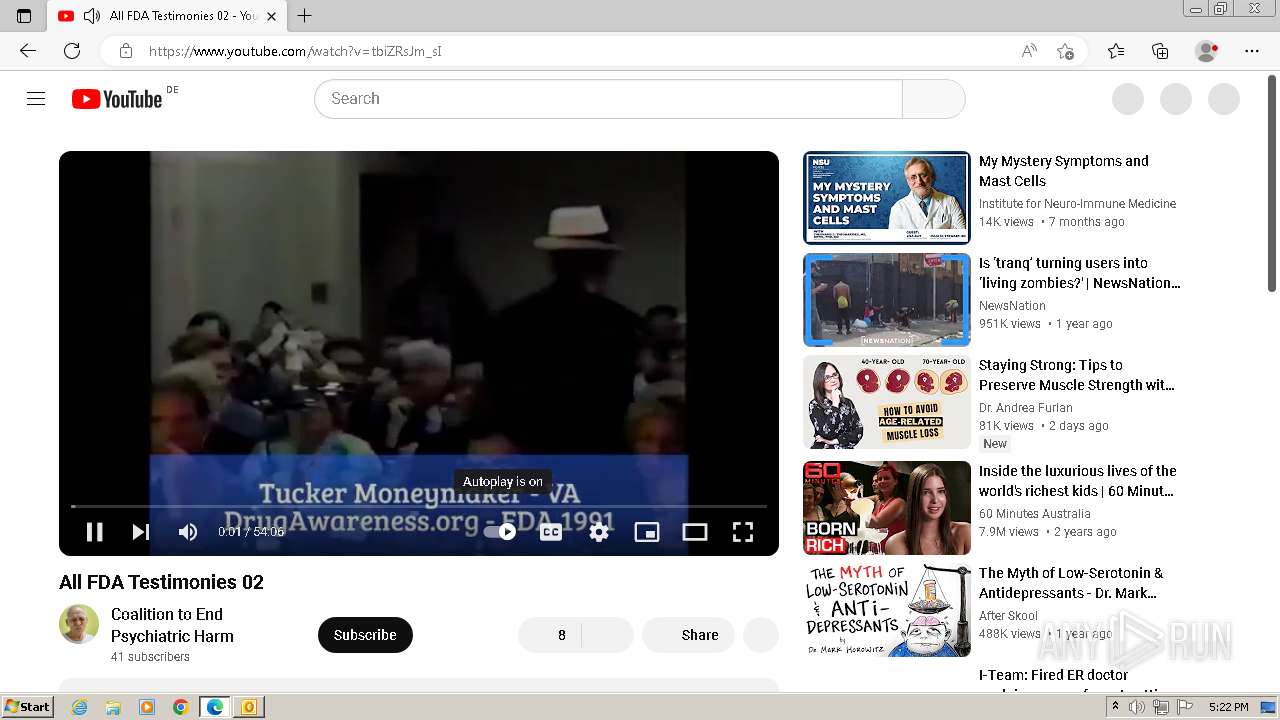The height and width of the screenshot is (720, 1280).
Task: Seek on the video progress bar
Action: pyautogui.click(x=419, y=506)
